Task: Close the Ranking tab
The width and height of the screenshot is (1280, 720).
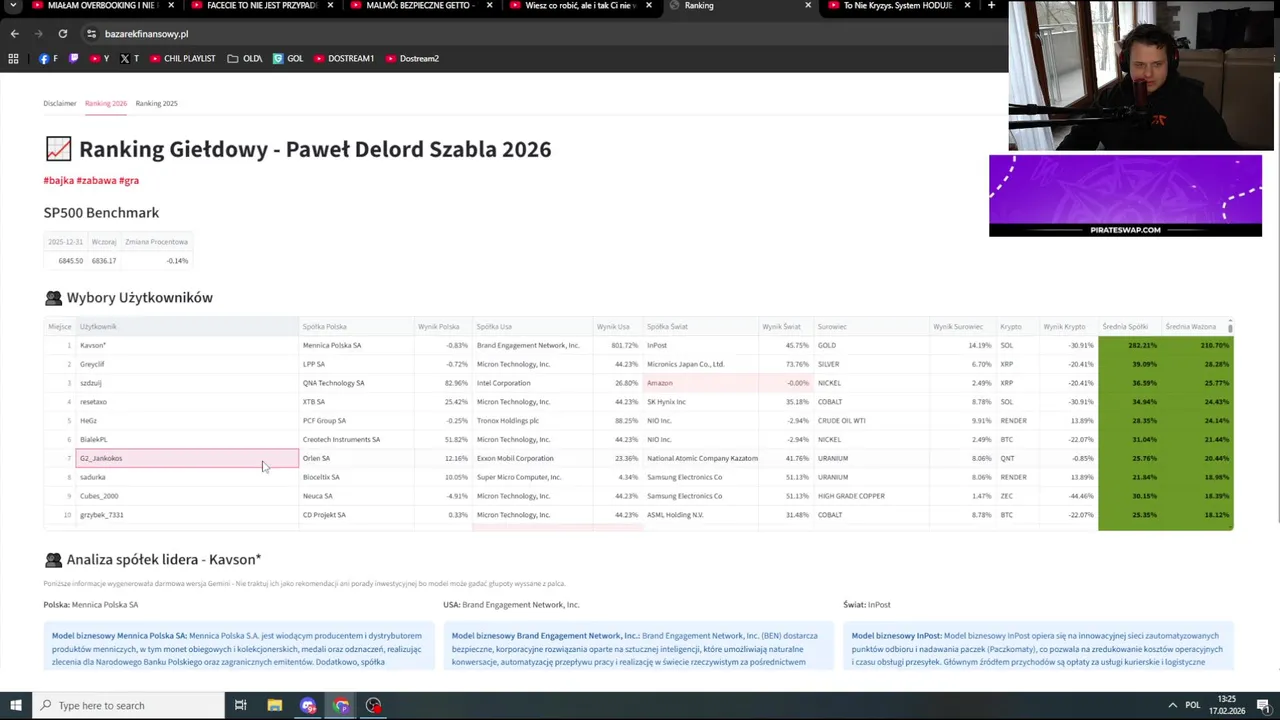Action: [808, 5]
